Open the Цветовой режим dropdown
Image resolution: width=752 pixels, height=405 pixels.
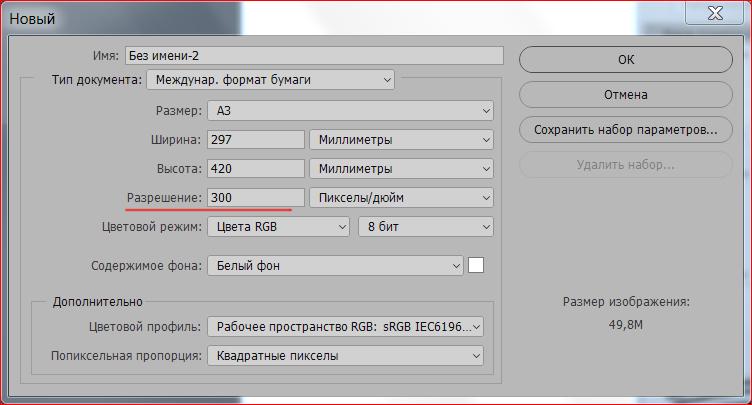(278, 227)
